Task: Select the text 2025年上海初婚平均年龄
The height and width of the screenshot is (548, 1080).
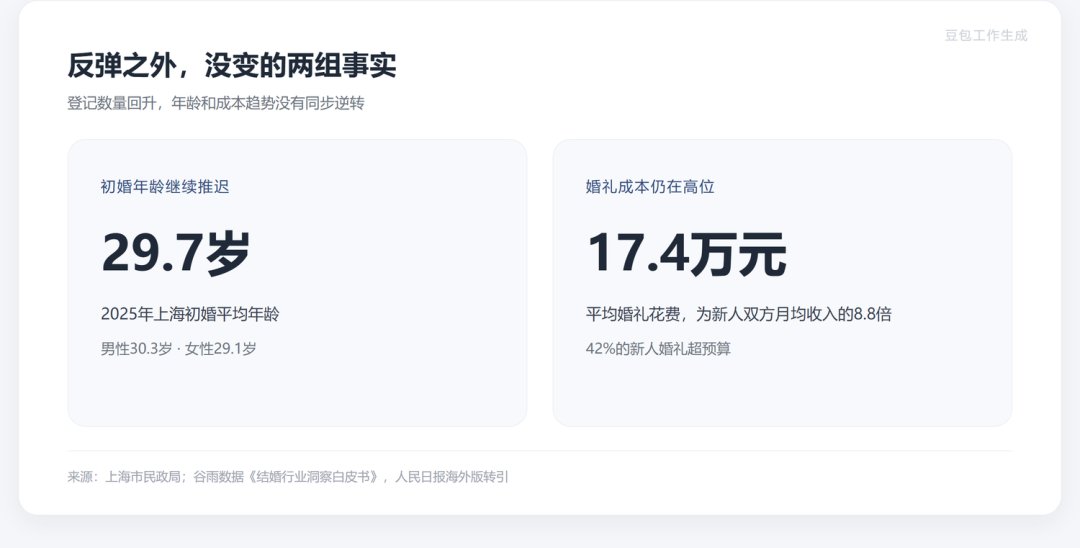Action: pos(190,314)
